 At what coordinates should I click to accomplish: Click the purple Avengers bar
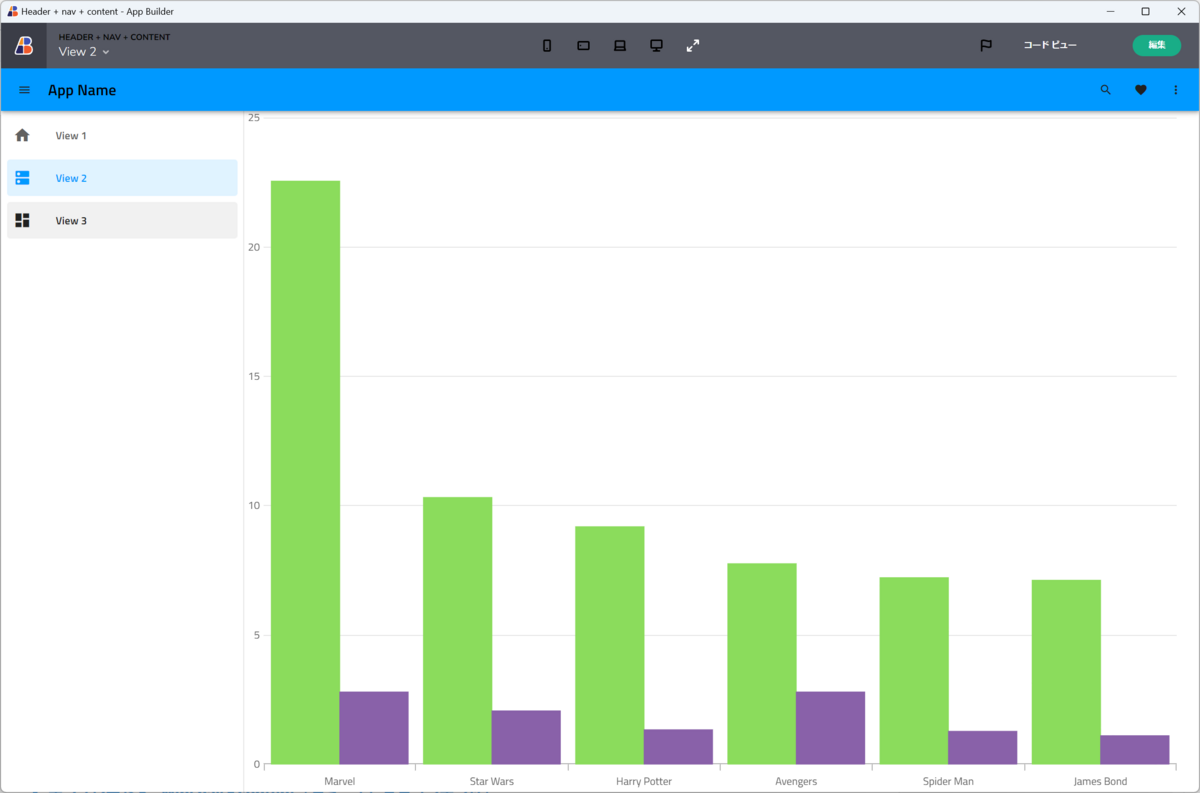pos(831,728)
